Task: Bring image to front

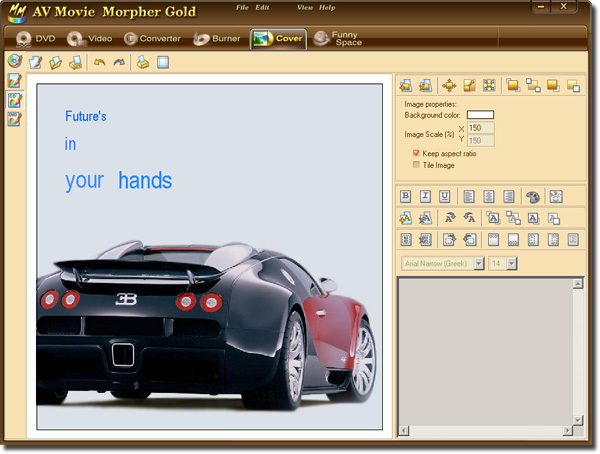Action: click(x=513, y=85)
